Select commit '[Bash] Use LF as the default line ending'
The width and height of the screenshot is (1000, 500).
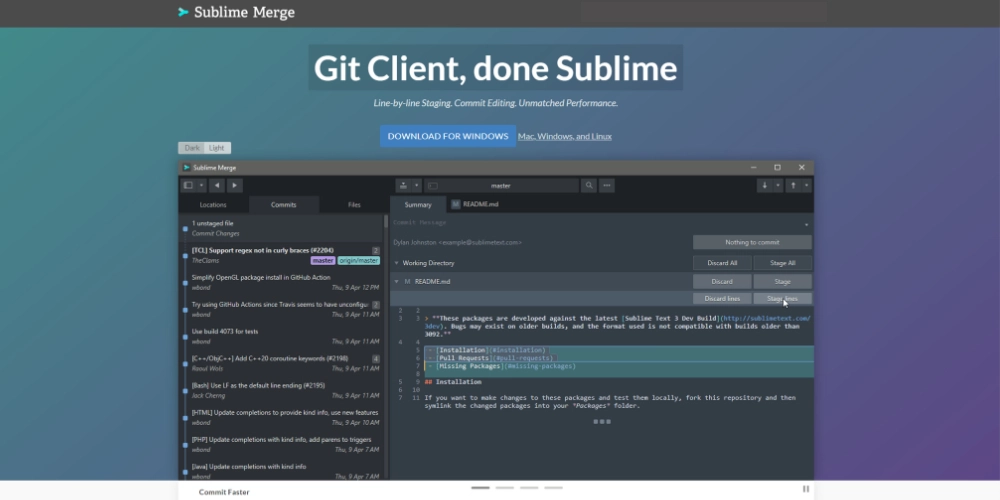pyautogui.click(x=281, y=390)
